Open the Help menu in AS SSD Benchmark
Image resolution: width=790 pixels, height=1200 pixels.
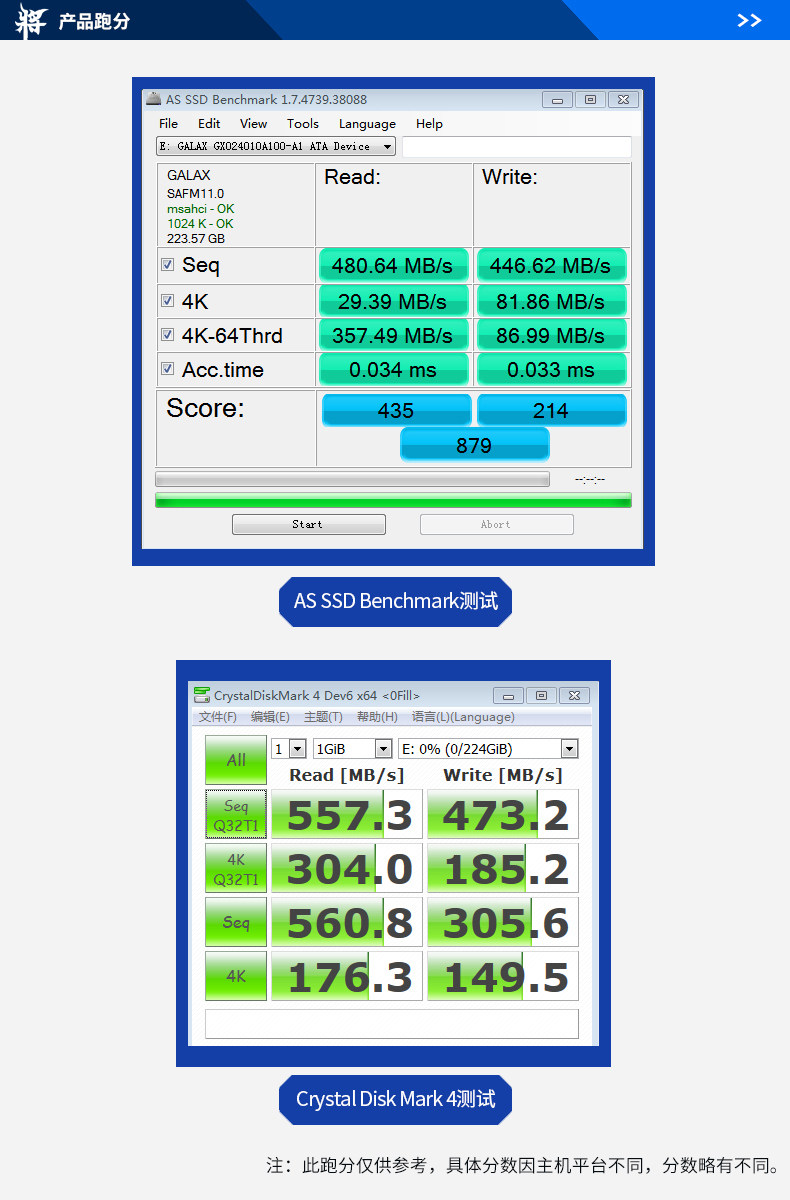[429, 124]
